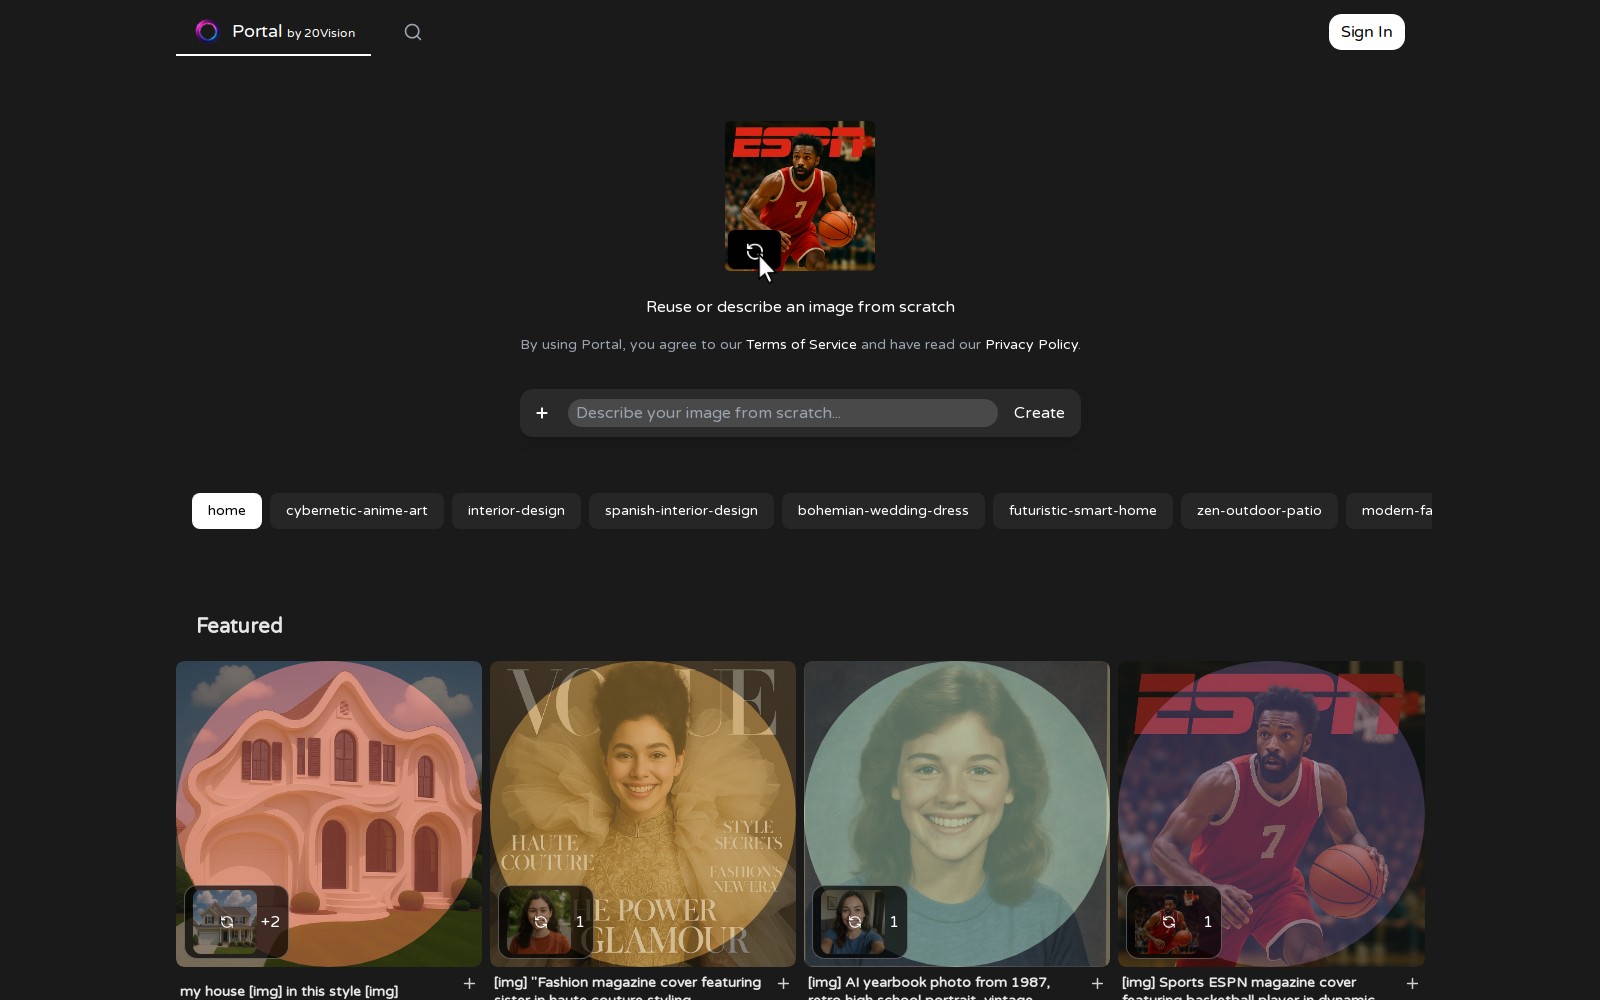Click the plus icon beside the prompt field

tap(542, 413)
